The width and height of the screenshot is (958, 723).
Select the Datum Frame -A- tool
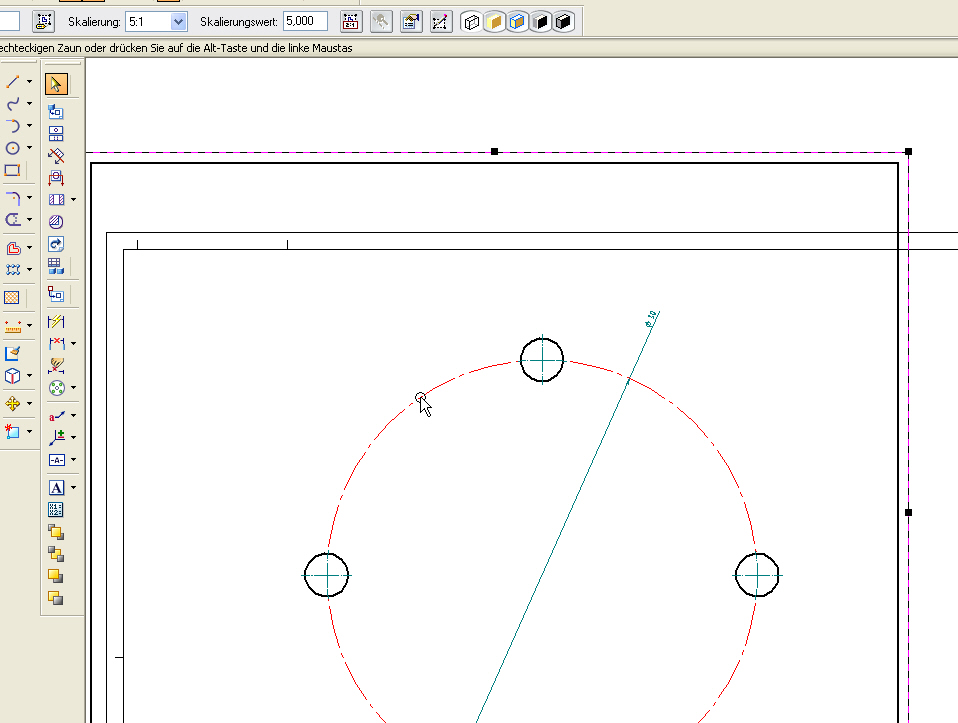point(56,460)
